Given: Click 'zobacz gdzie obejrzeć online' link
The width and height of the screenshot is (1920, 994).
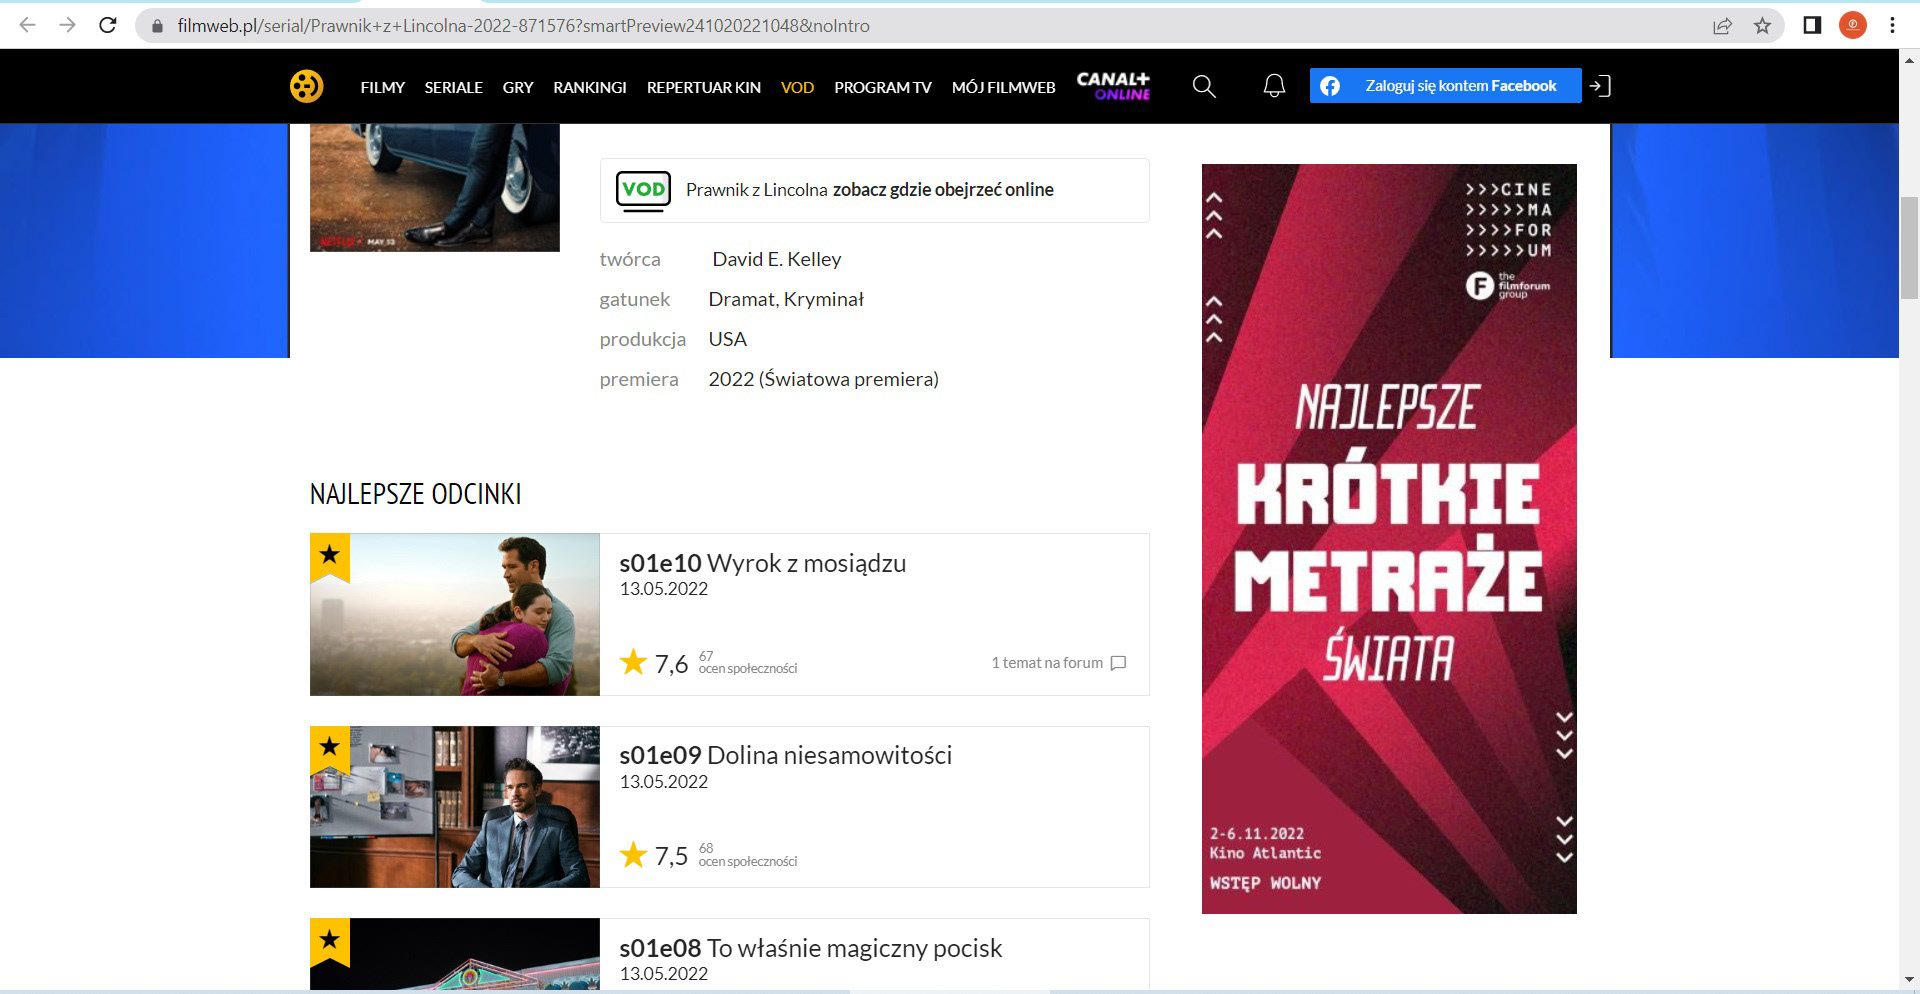Looking at the screenshot, I should click(x=943, y=190).
